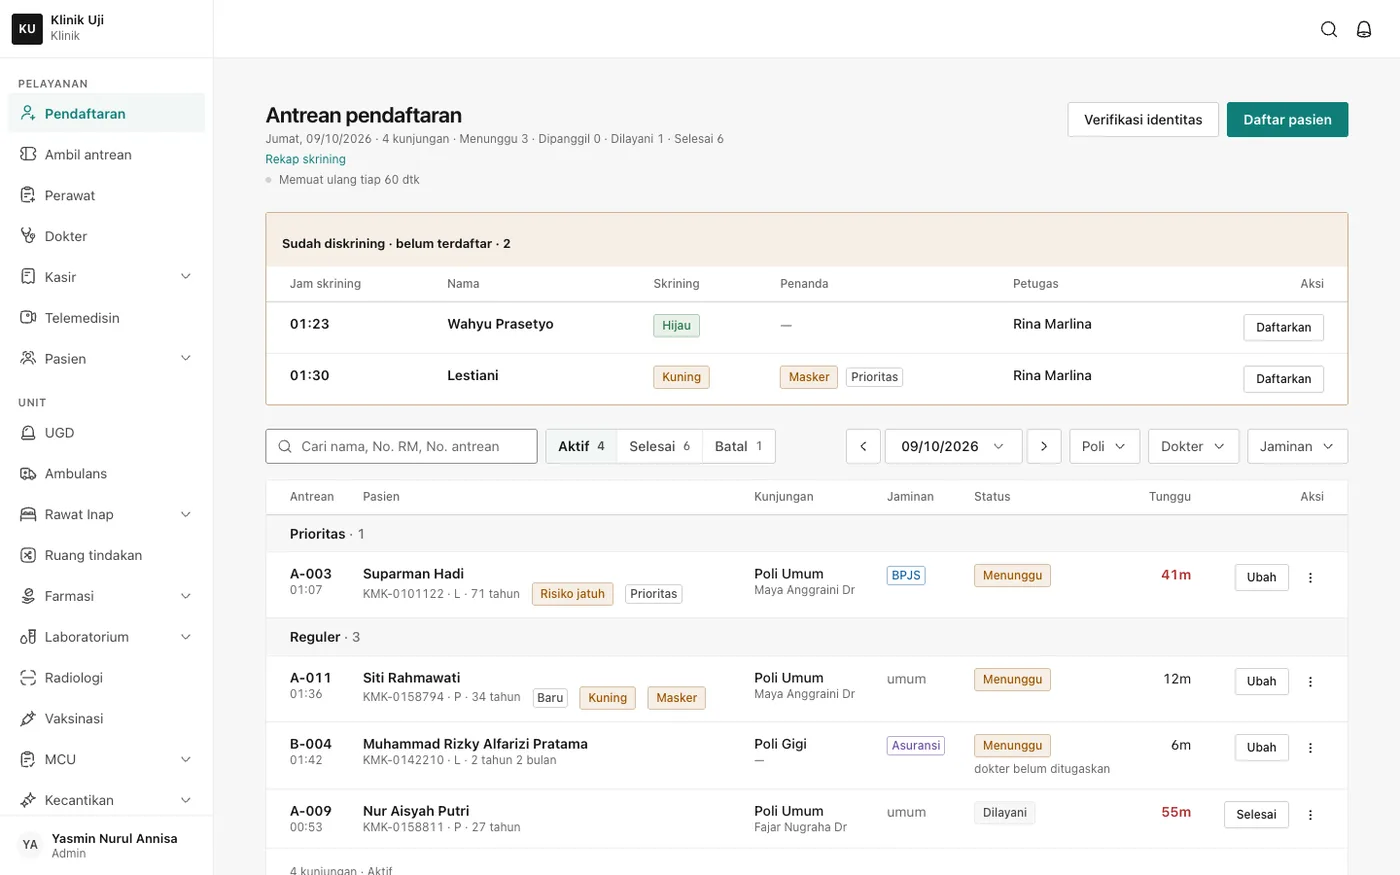This screenshot has width=1400, height=875.
Task: Click the Verifikasi identitas button
Action: (x=1143, y=119)
